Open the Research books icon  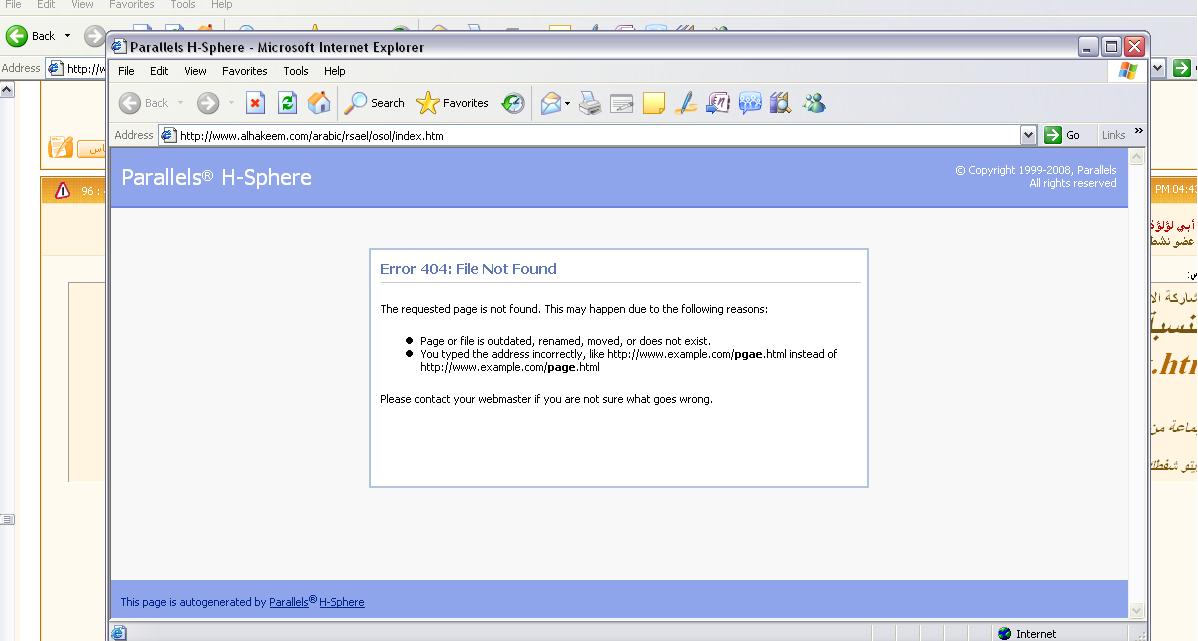tap(780, 103)
